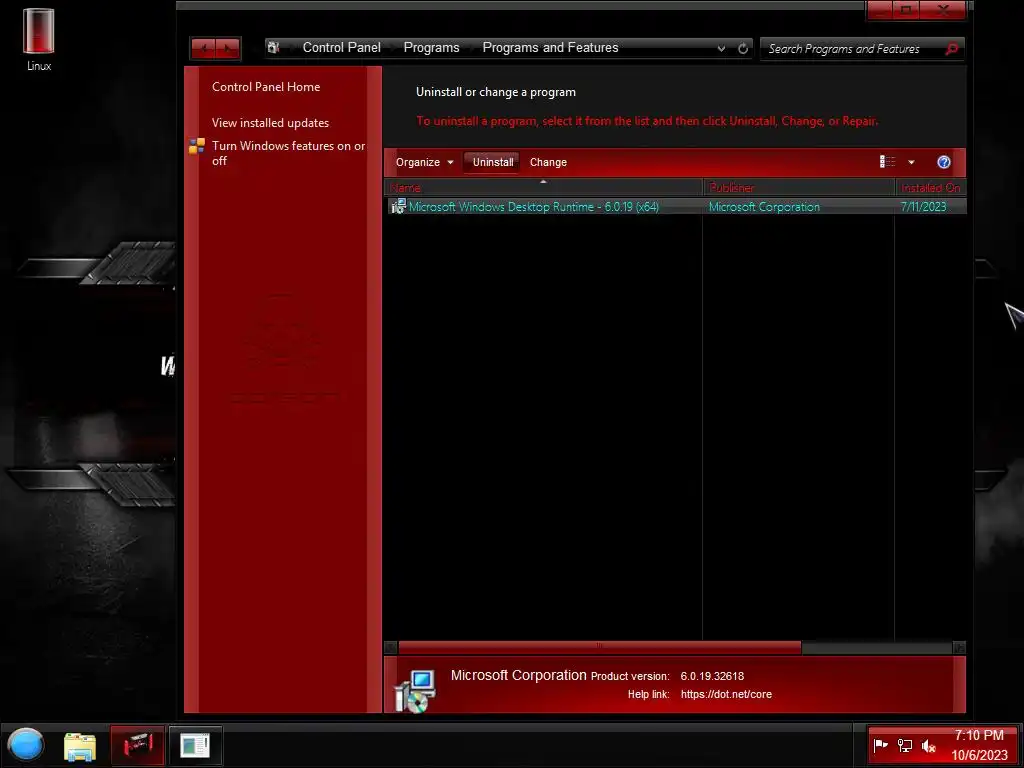Click the horizontal scrollbar thumb
This screenshot has height=768, width=1024.
click(x=600, y=647)
